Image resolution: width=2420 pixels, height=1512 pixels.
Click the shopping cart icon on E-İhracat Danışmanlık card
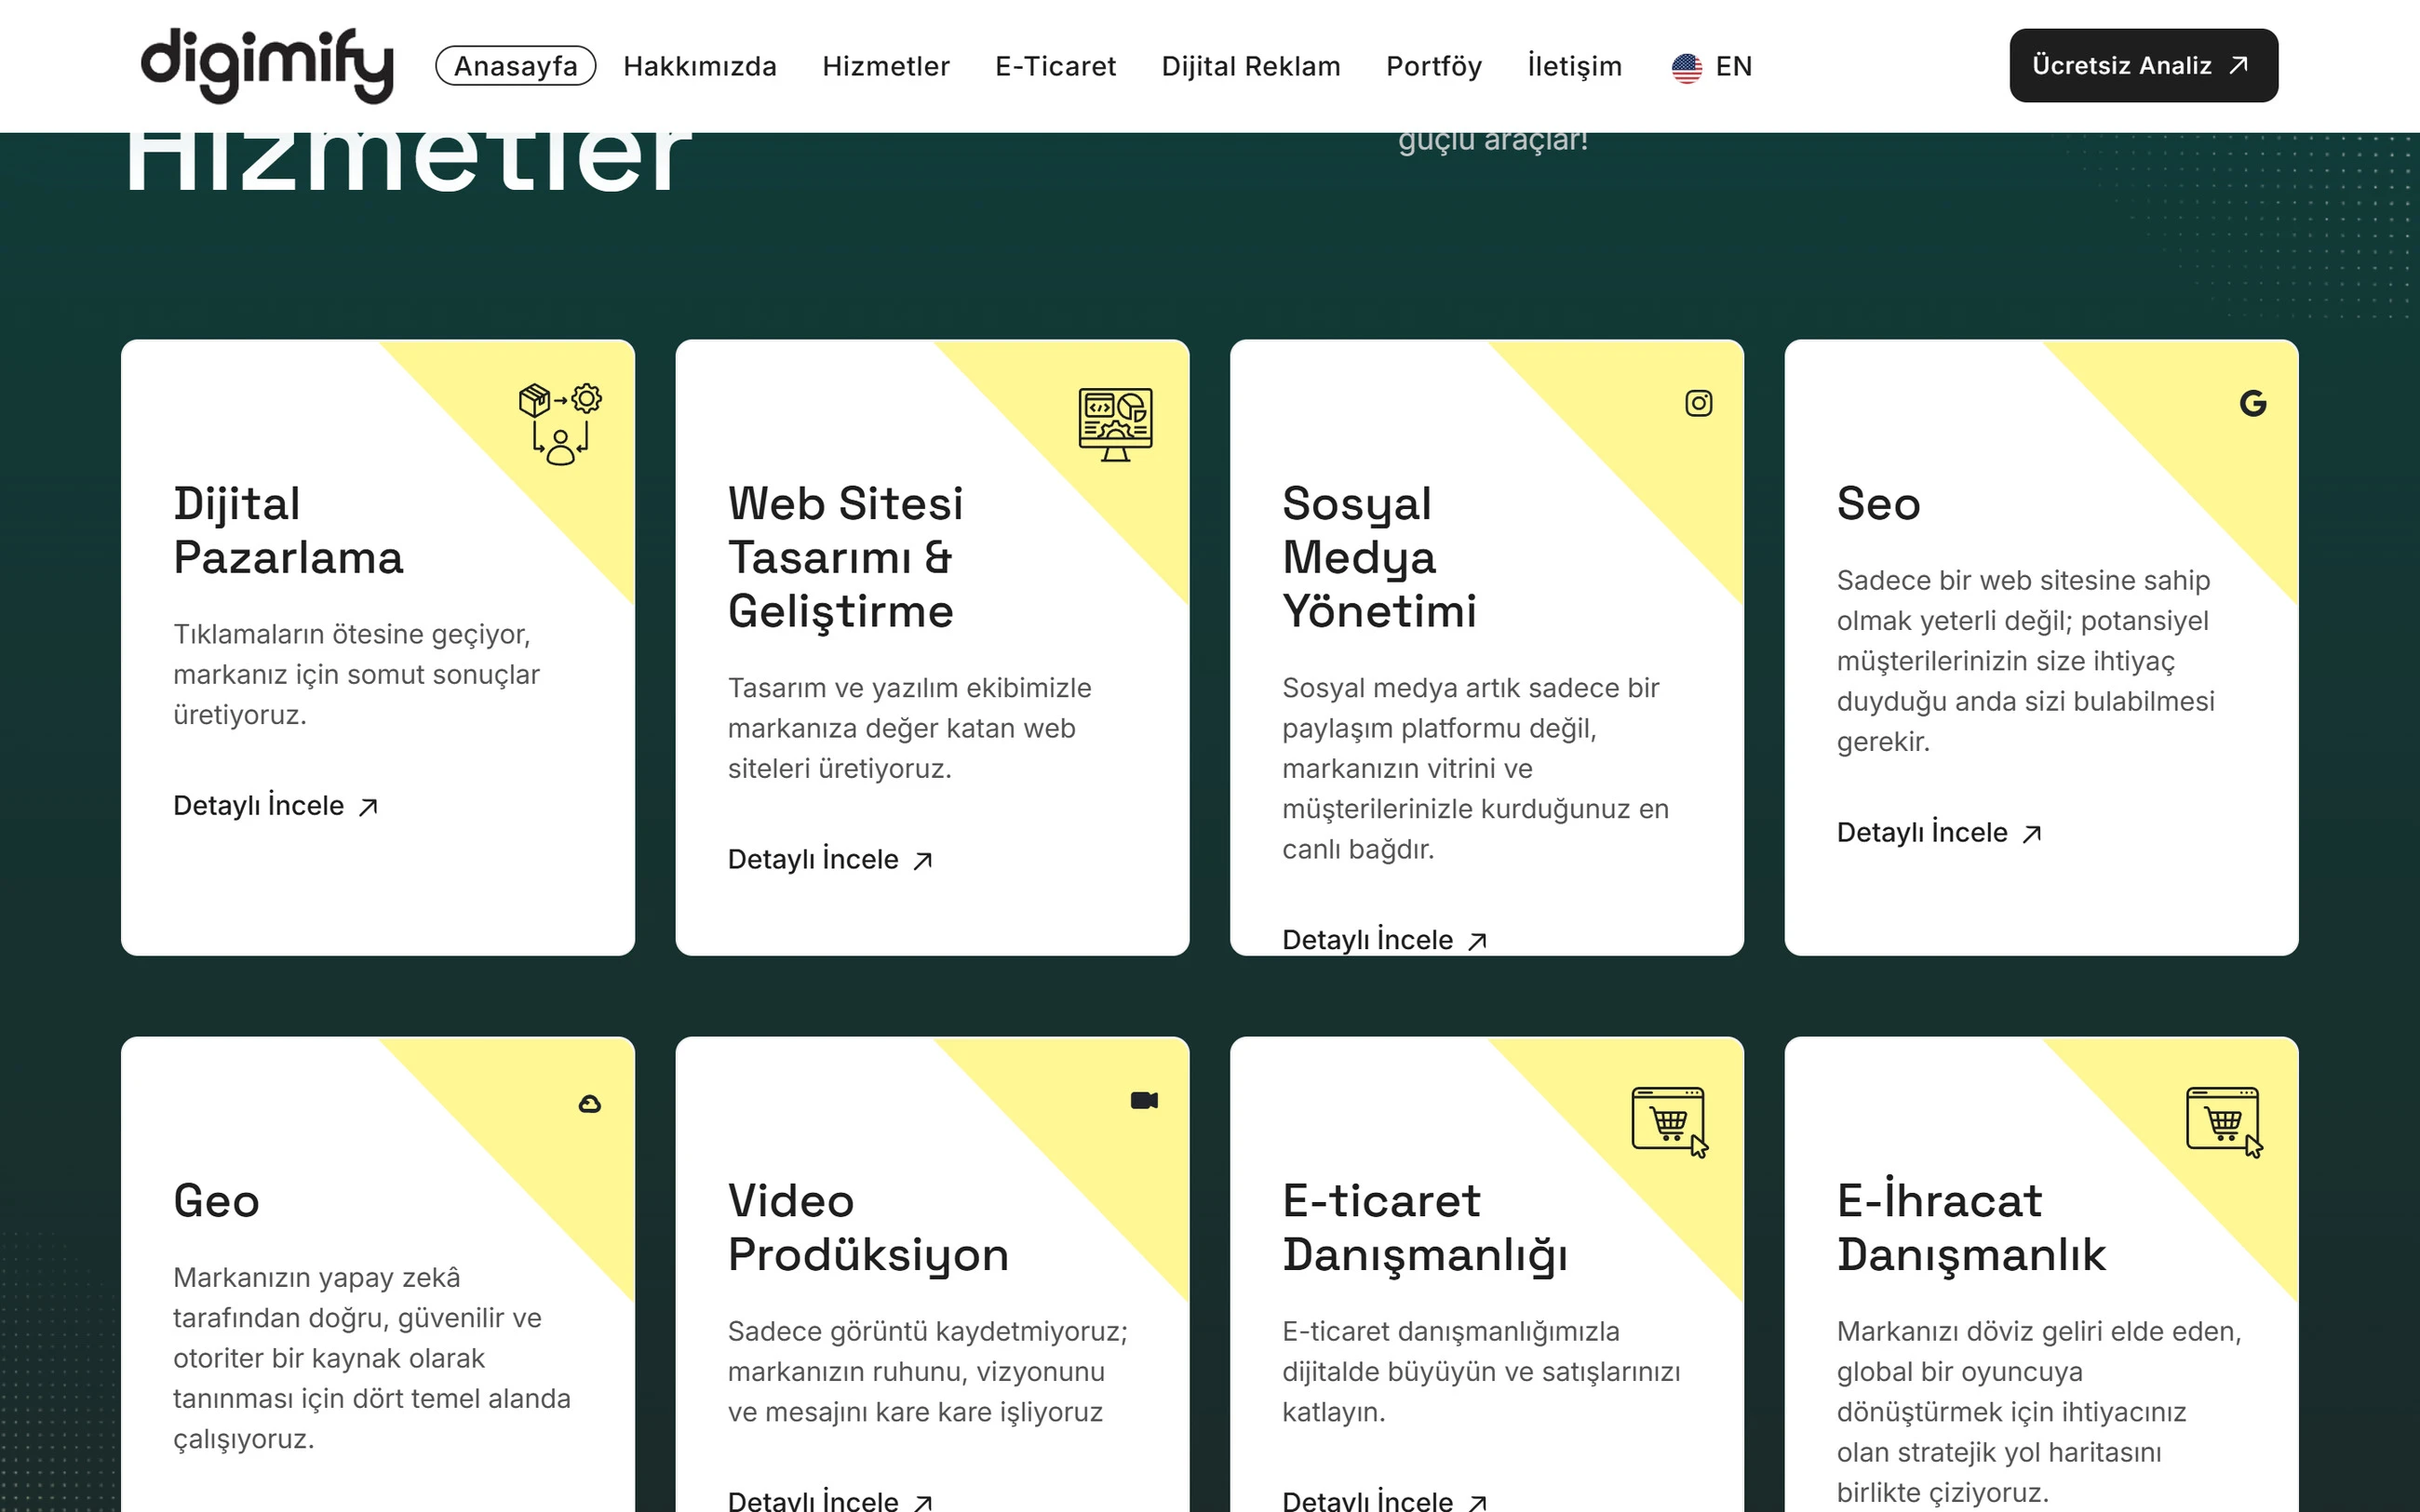(2224, 1122)
